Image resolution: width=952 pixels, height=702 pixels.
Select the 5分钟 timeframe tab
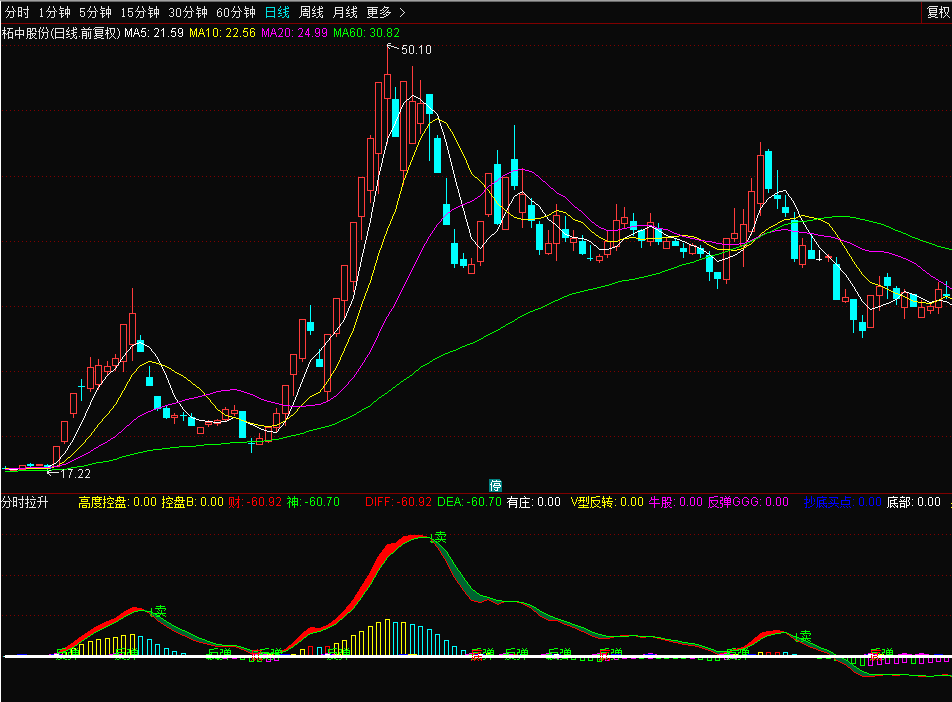click(x=95, y=12)
